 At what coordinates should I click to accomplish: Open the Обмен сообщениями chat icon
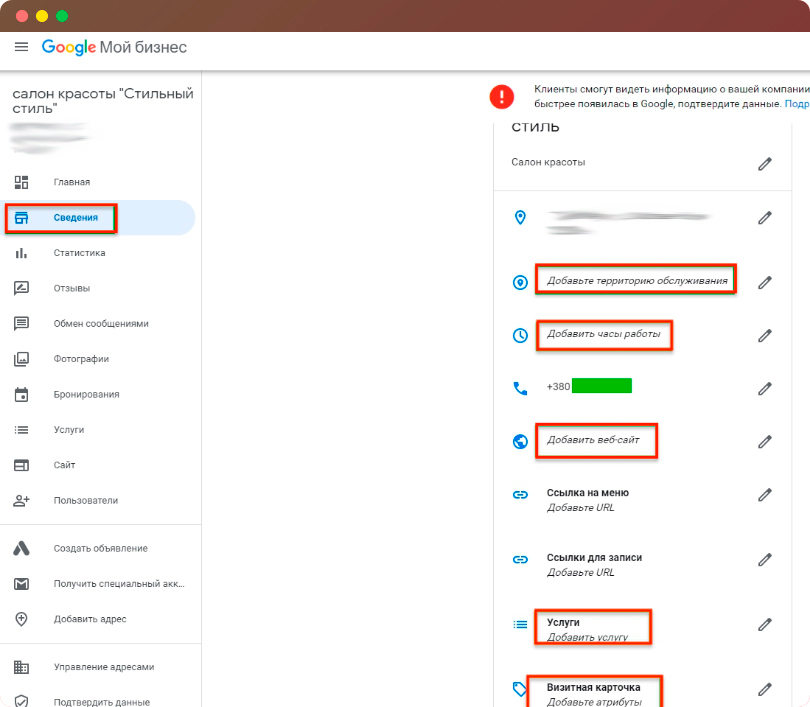click(x=21, y=324)
